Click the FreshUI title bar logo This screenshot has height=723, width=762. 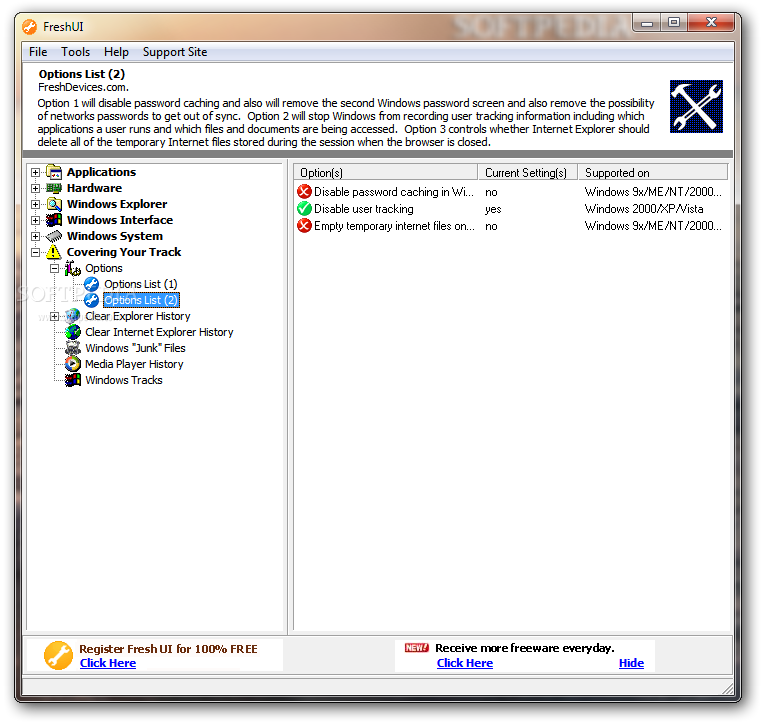[x=30, y=27]
